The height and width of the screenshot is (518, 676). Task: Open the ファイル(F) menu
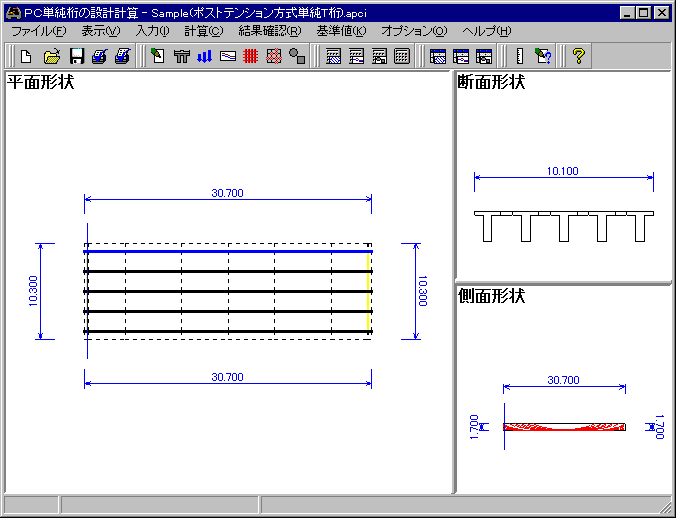pos(38,31)
